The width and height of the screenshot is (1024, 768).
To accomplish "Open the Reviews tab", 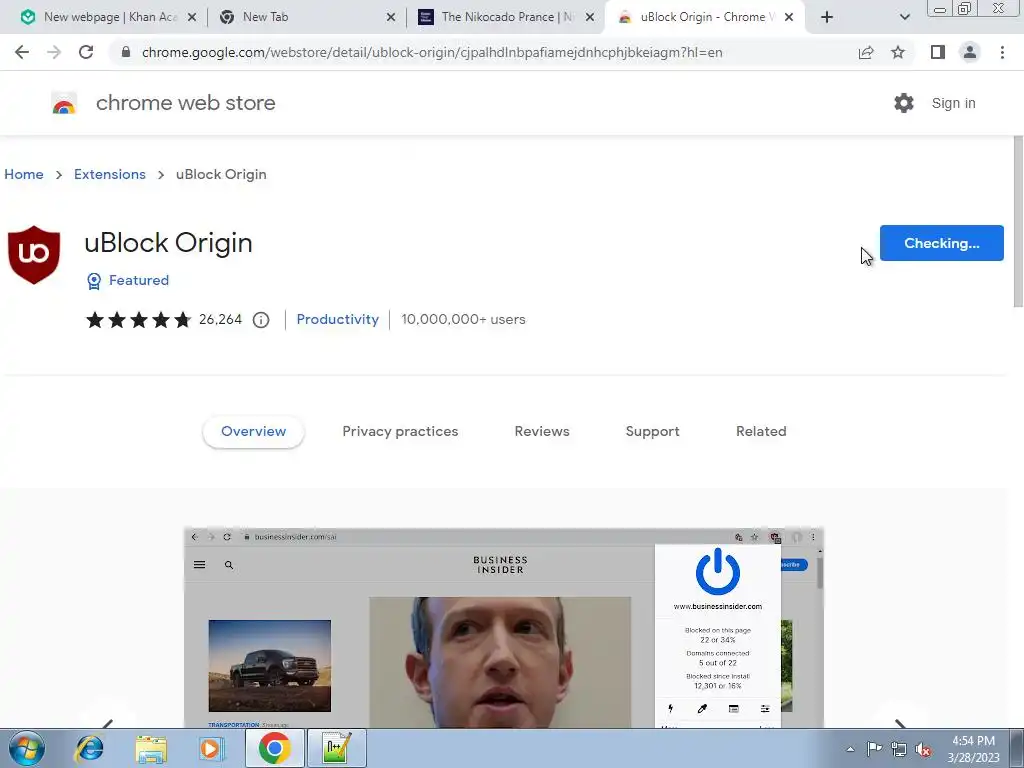I will tap(542, 432).
